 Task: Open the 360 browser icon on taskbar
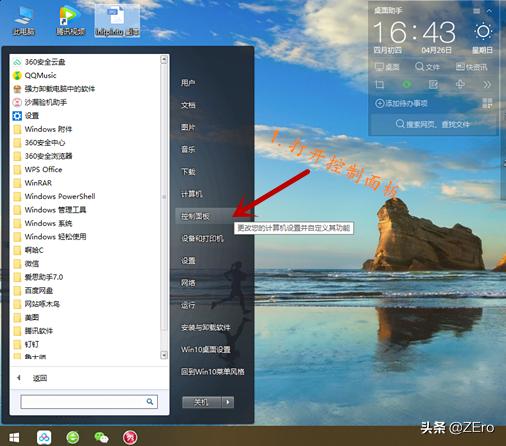tap(73, 437)
